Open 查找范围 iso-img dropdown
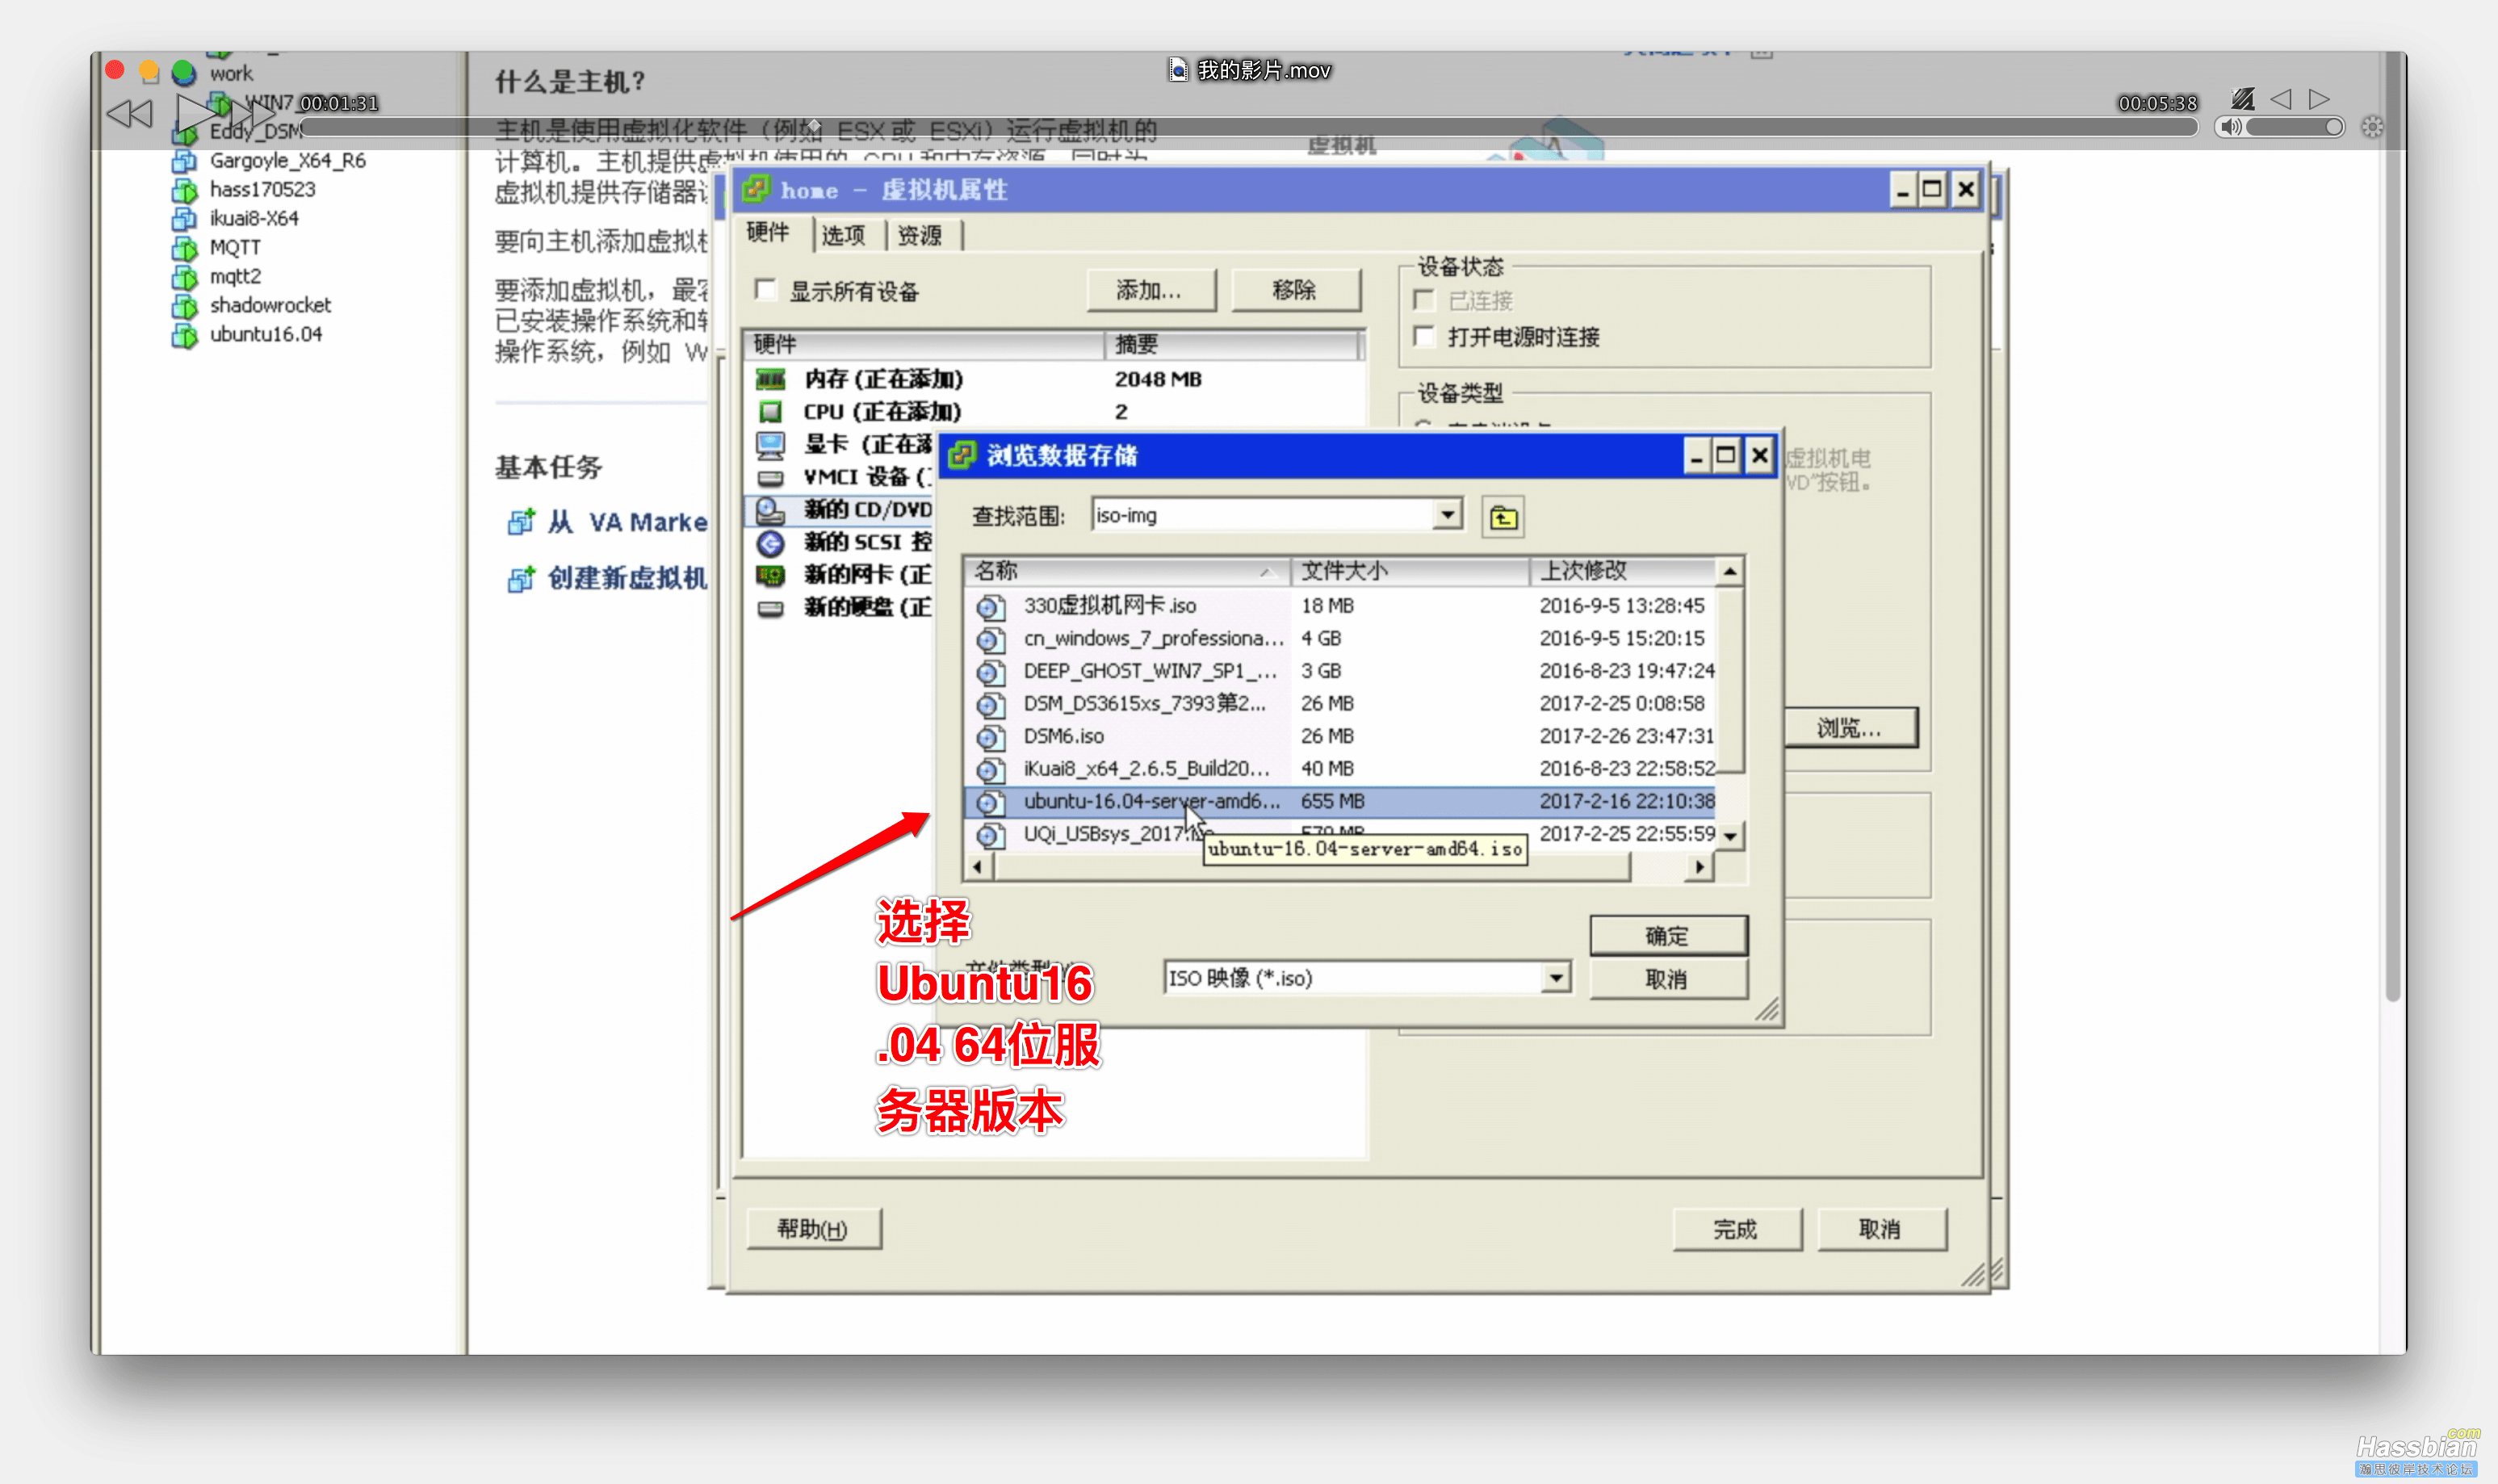Screen dimensions: 2498x1484 click(1447, 515)
